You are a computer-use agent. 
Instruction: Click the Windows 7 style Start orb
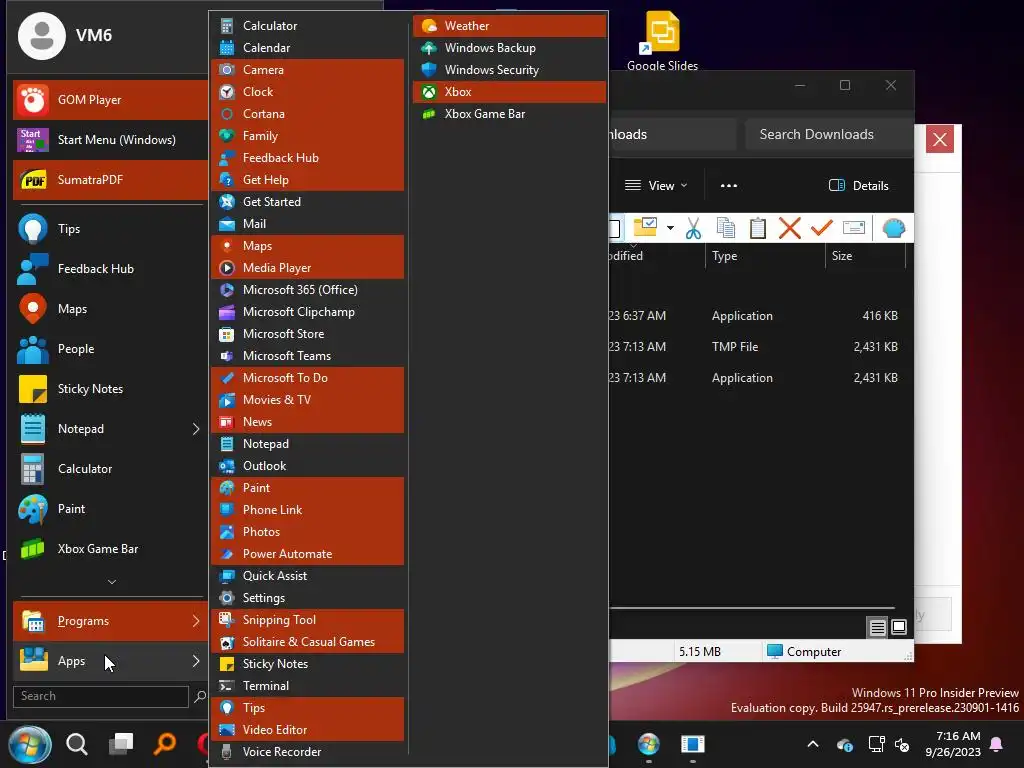point(30,744)
